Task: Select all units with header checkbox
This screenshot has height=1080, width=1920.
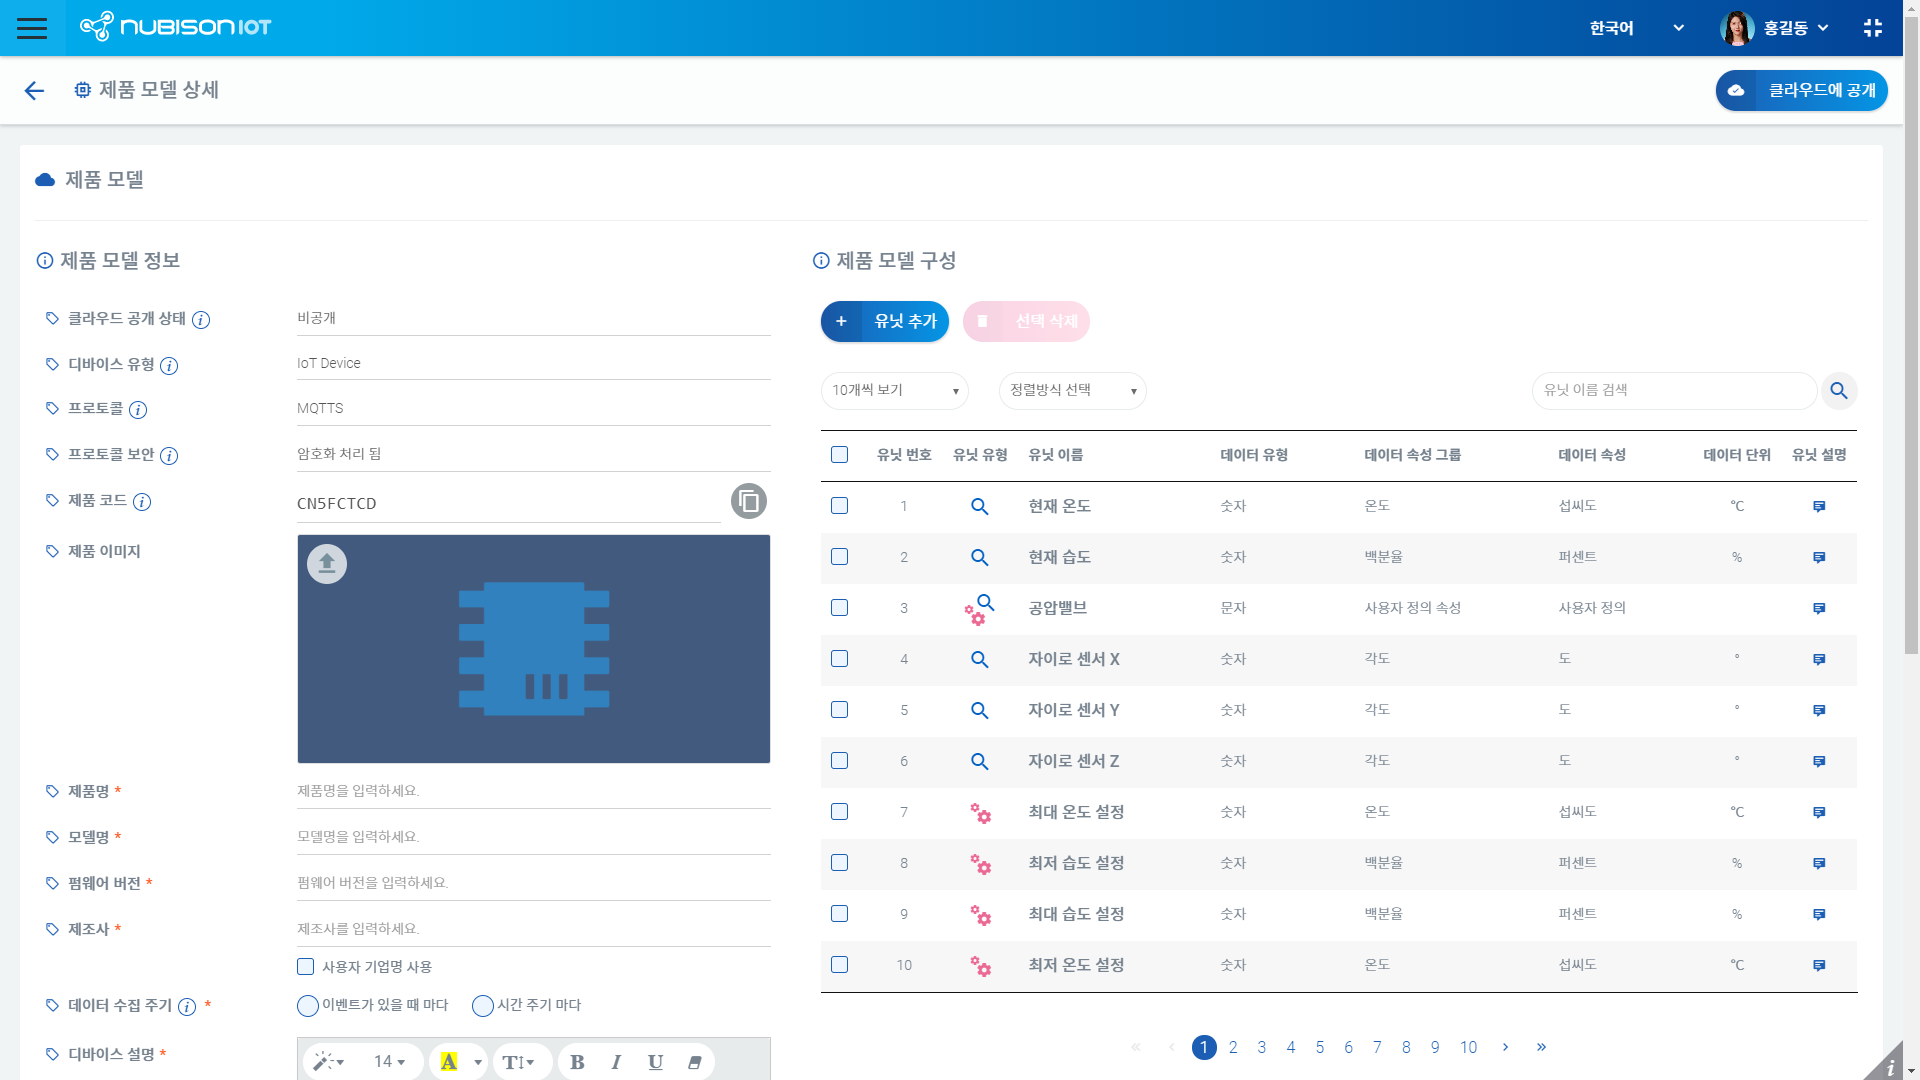Action: (x=839, y=454)
